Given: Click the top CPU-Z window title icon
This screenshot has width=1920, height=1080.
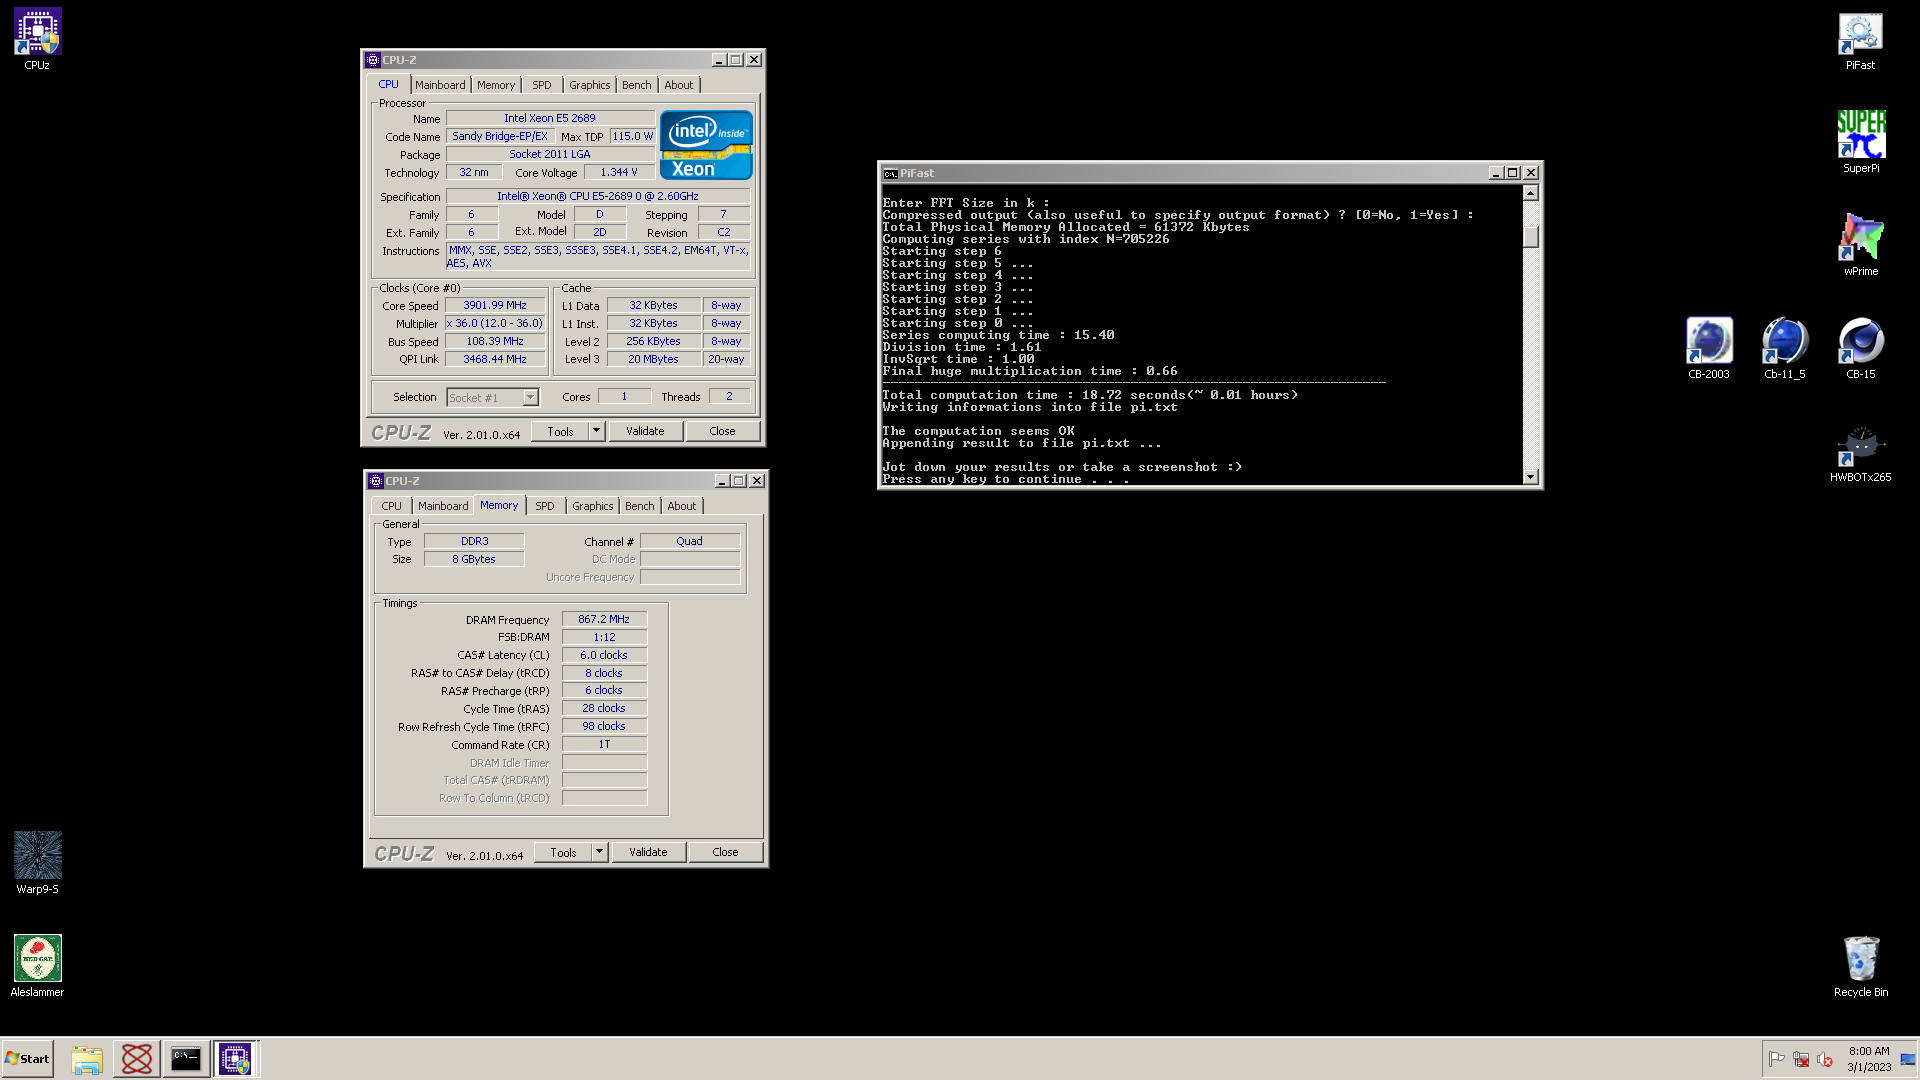Looking at the screenshot, I should click(373, 60).
